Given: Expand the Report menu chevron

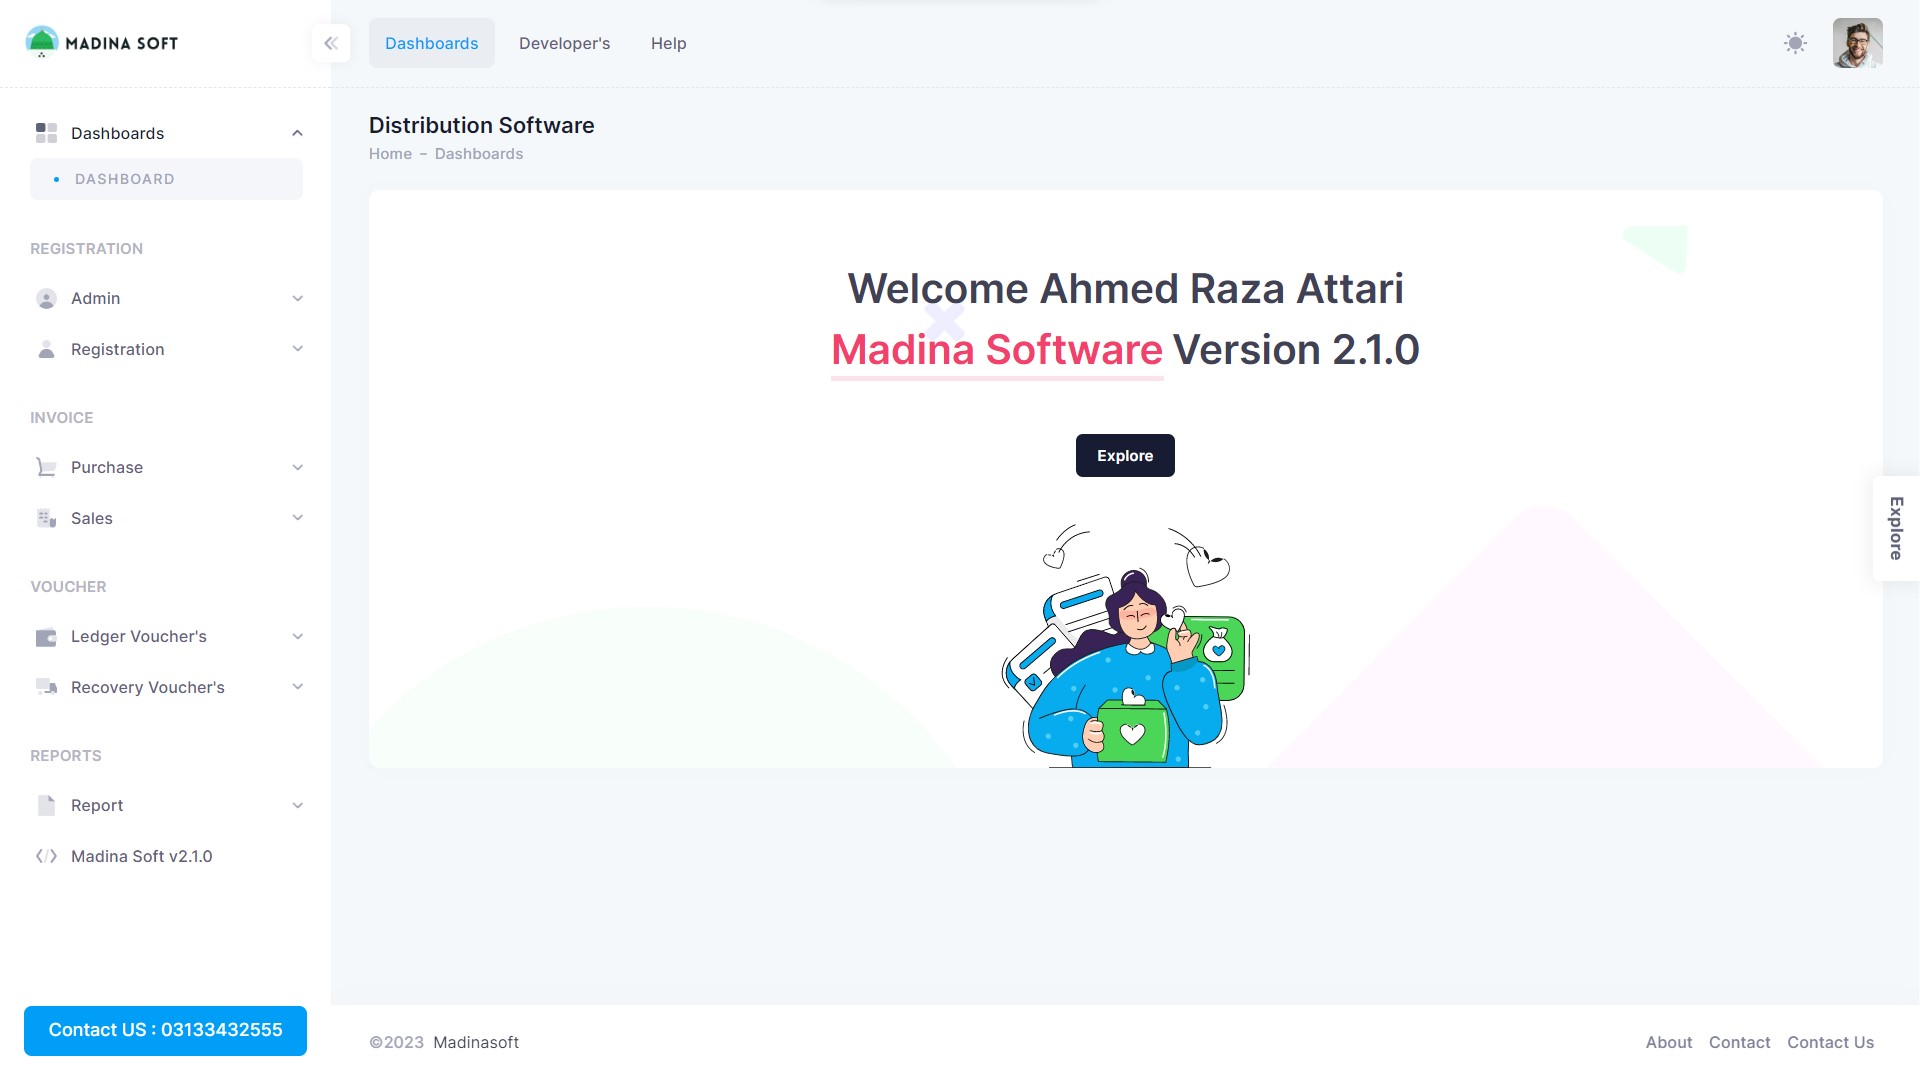Looking at the screenshot, I should (x=297, y=805).
